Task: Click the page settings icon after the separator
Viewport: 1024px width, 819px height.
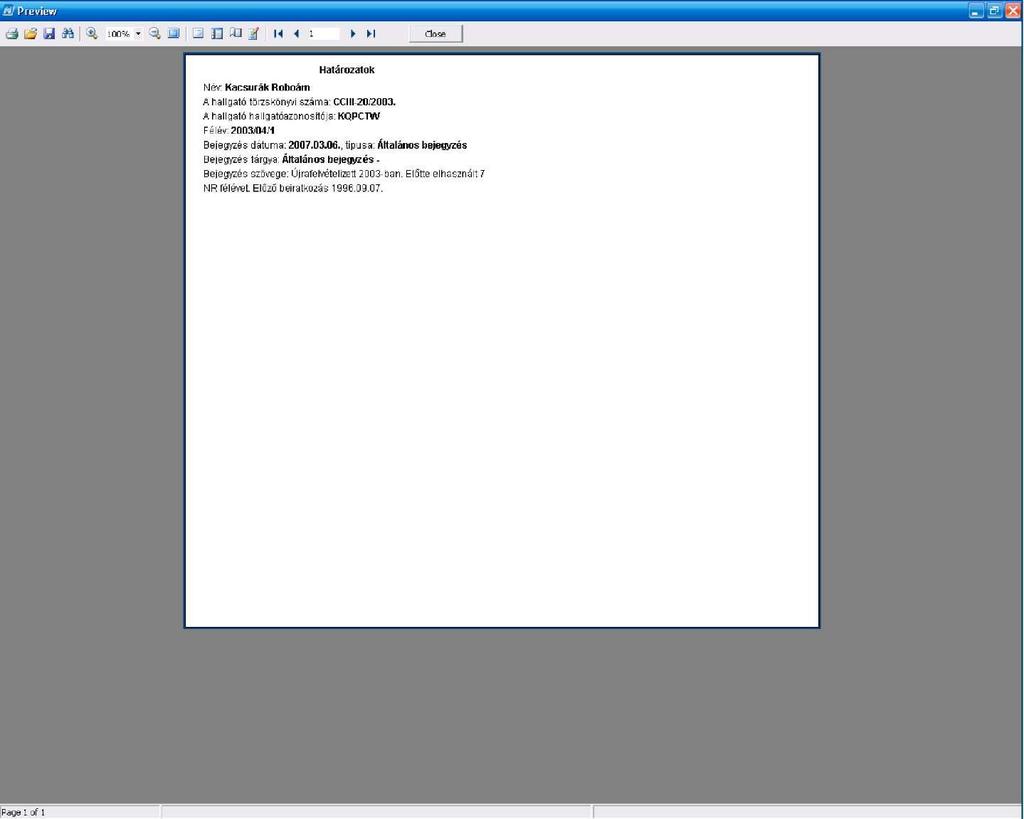Action: click(198, 34)
